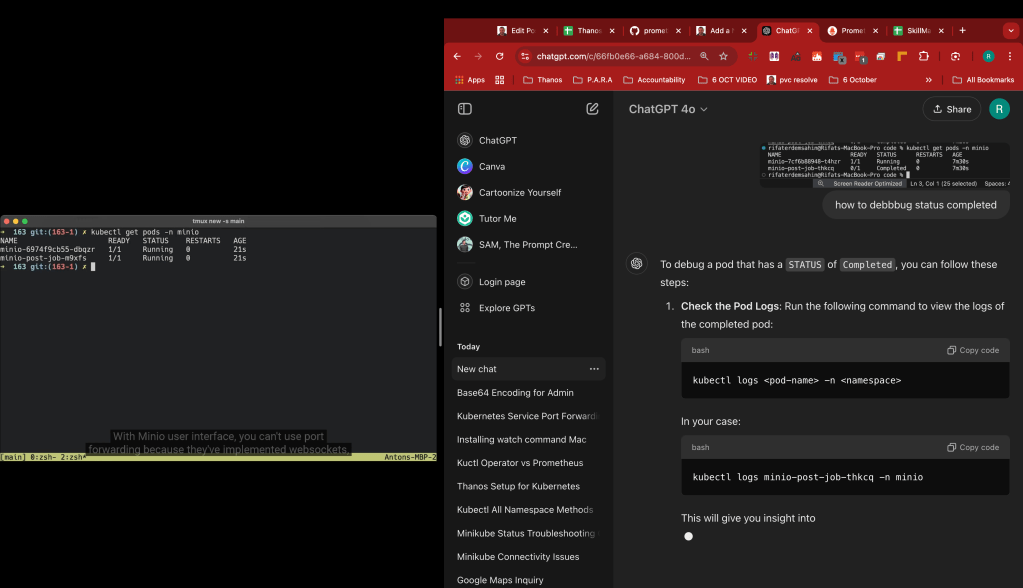
Task: Open Kubernetes Service Port Forward chat
Action: tap(528, 416)
